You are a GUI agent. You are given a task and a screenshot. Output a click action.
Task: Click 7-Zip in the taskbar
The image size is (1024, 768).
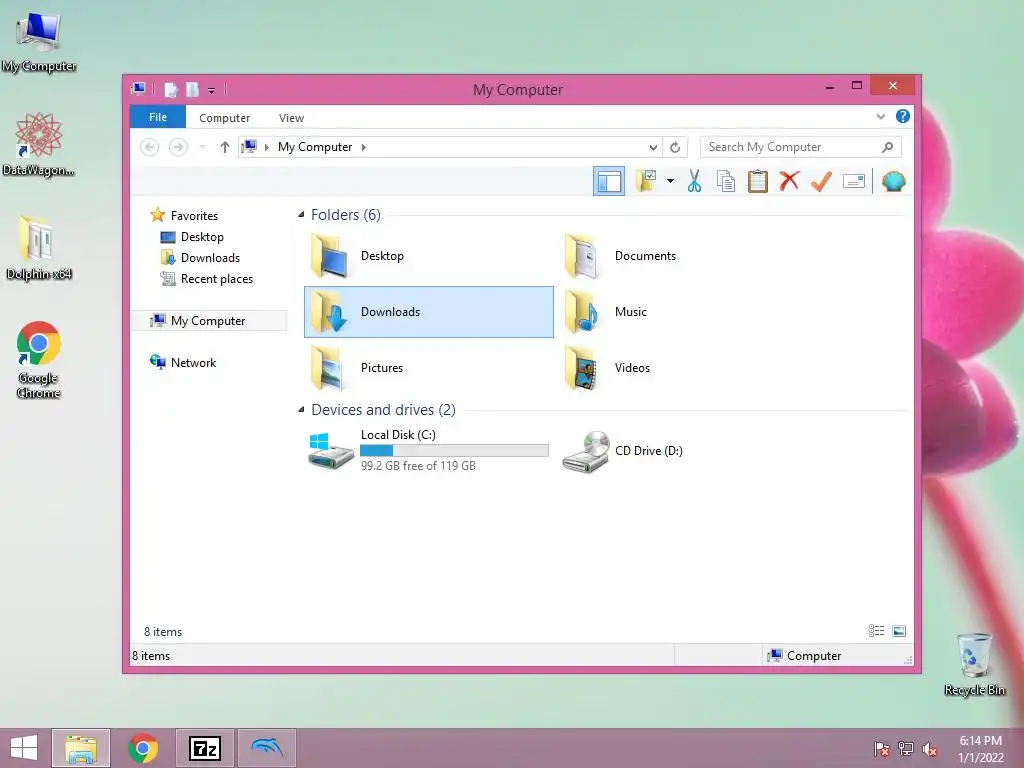[204, 748]
